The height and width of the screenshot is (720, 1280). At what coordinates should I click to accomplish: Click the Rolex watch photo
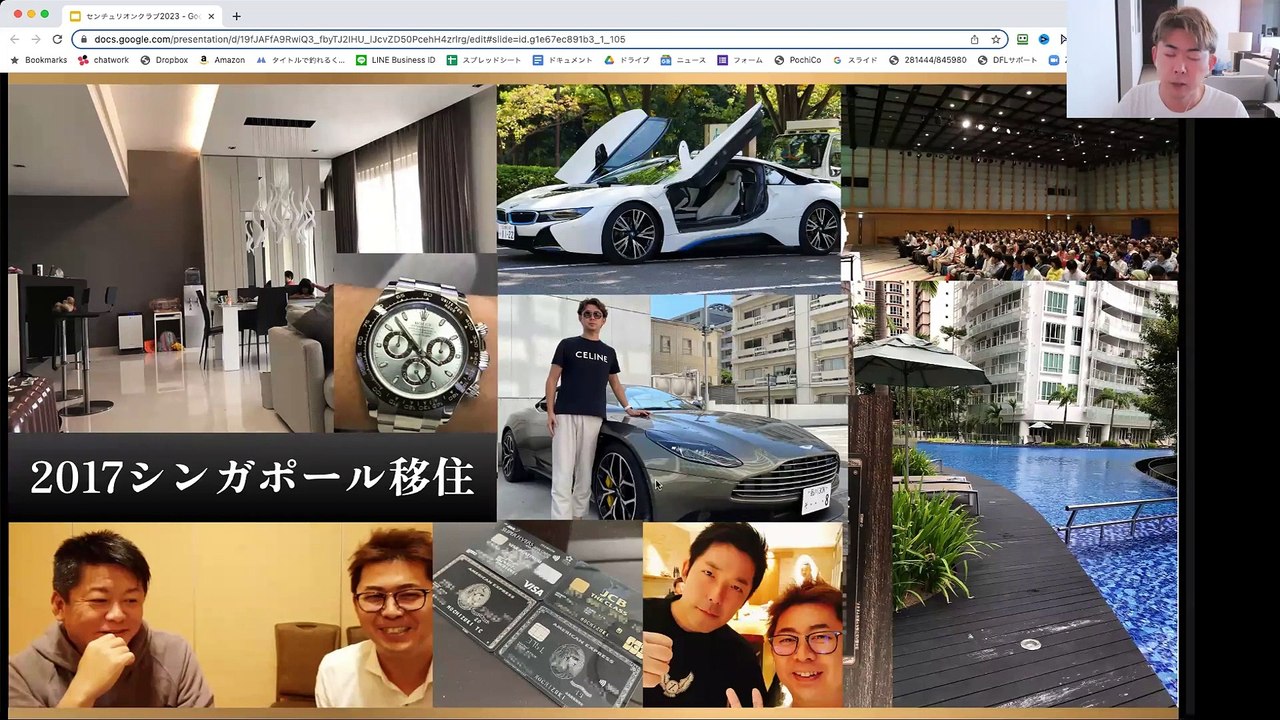coord(415,343)
